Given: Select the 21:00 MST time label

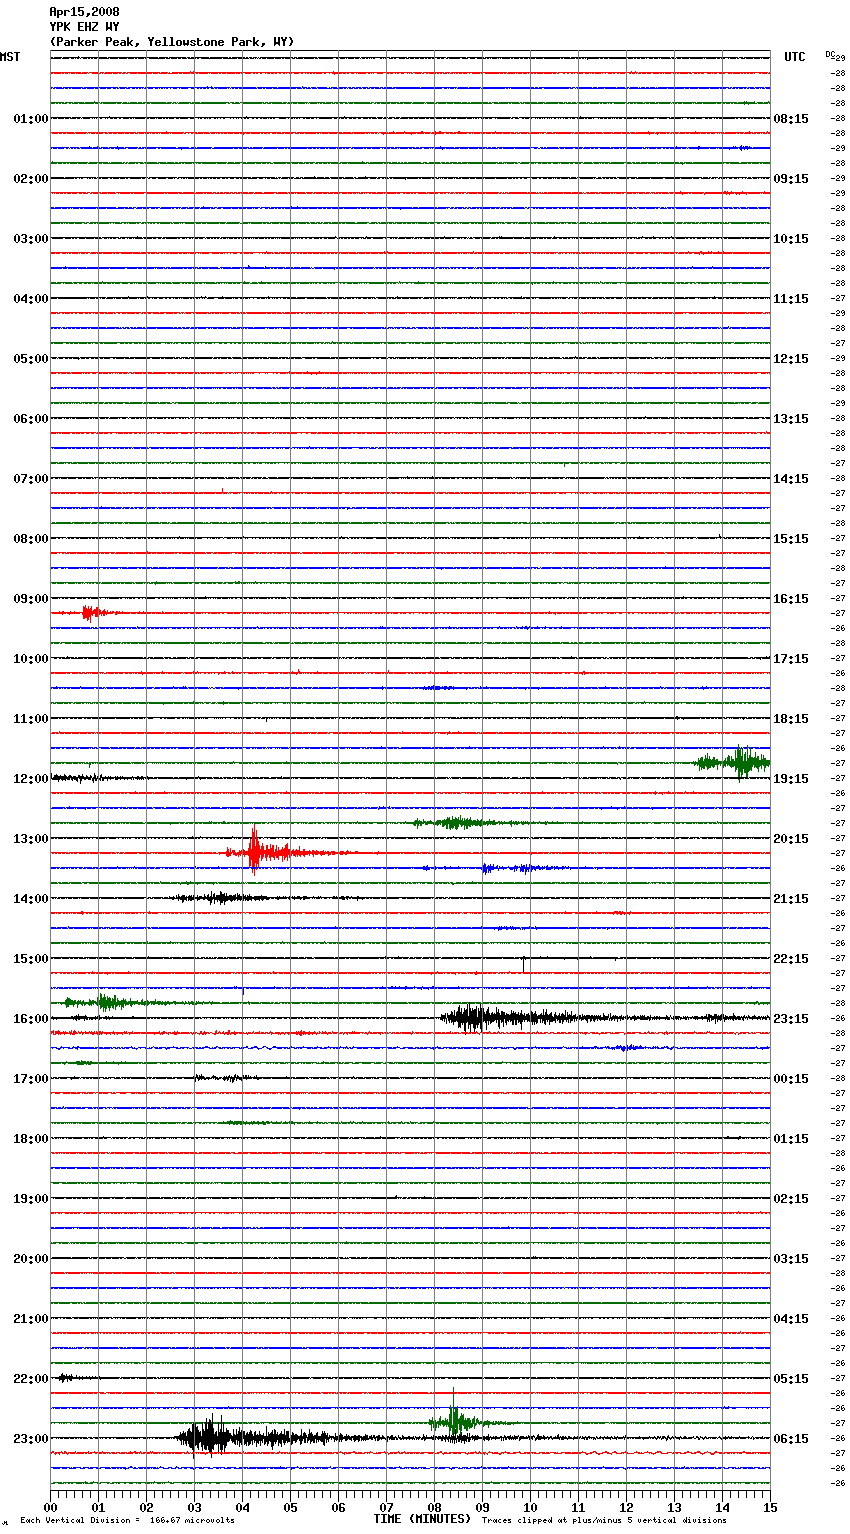Looking at the screenshot, I should [x=31, y=1319].
